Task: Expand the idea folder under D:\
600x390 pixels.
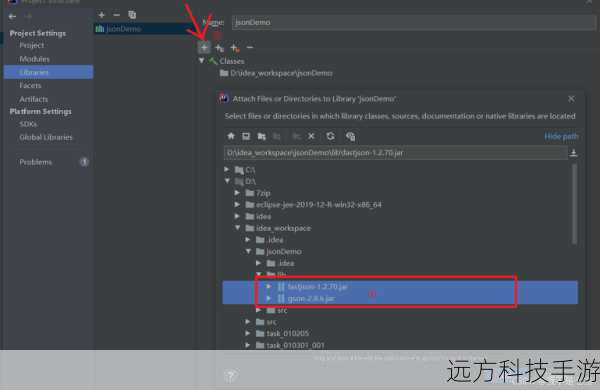Action: (237, 216)
